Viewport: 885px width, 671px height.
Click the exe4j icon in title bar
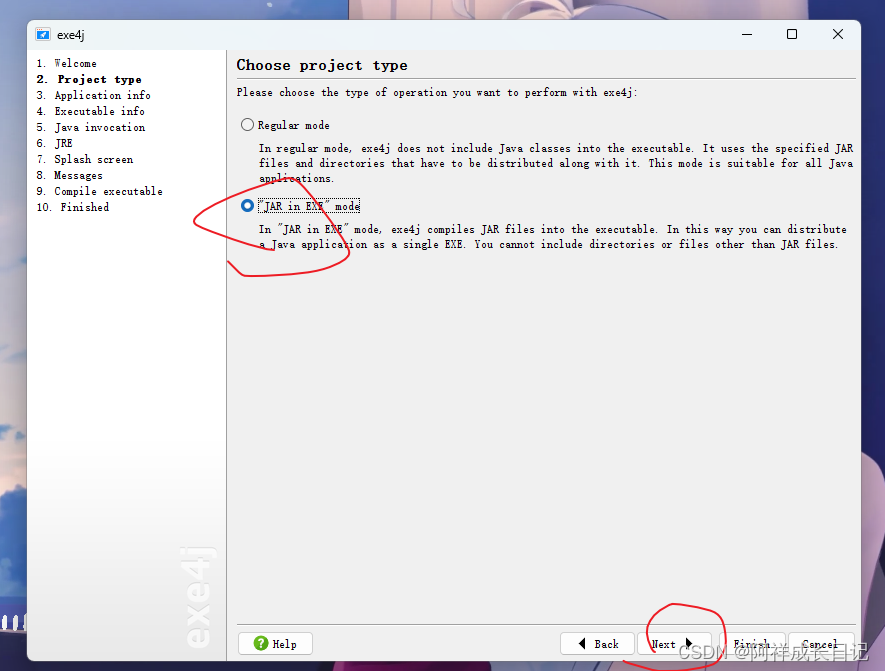(x=43, y=34)
